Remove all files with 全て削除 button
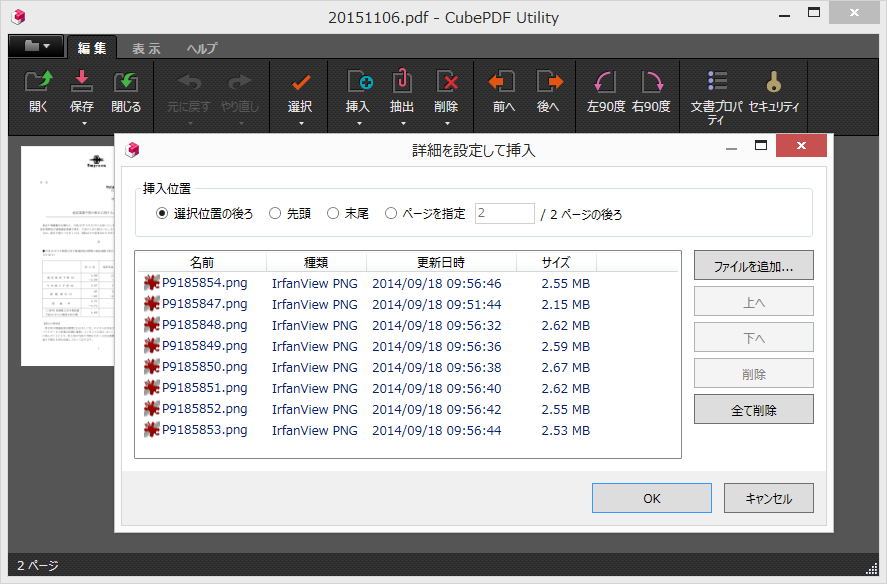The image size is (887, 584). point(753,409)
